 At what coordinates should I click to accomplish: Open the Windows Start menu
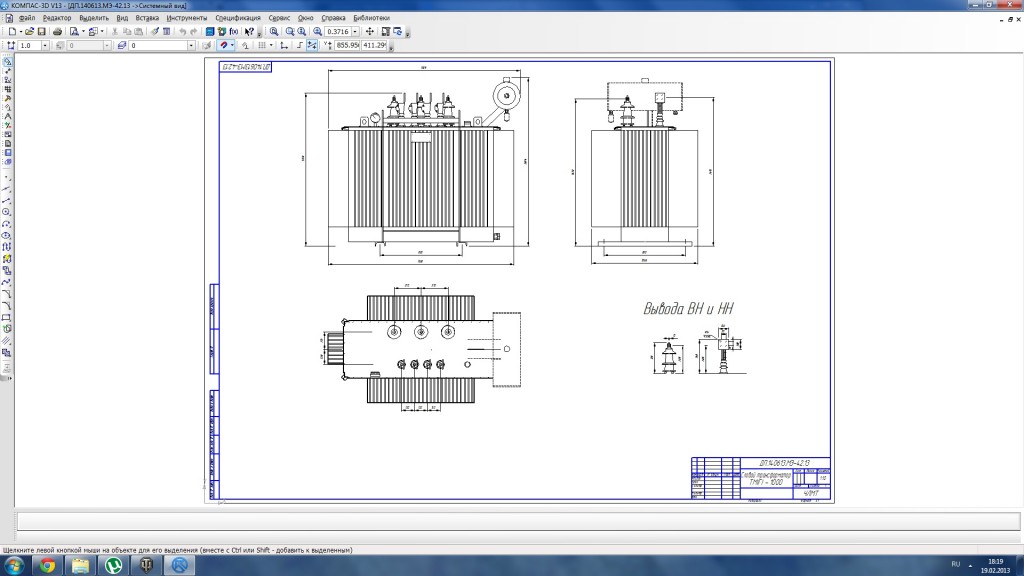[x=14, y=566]
